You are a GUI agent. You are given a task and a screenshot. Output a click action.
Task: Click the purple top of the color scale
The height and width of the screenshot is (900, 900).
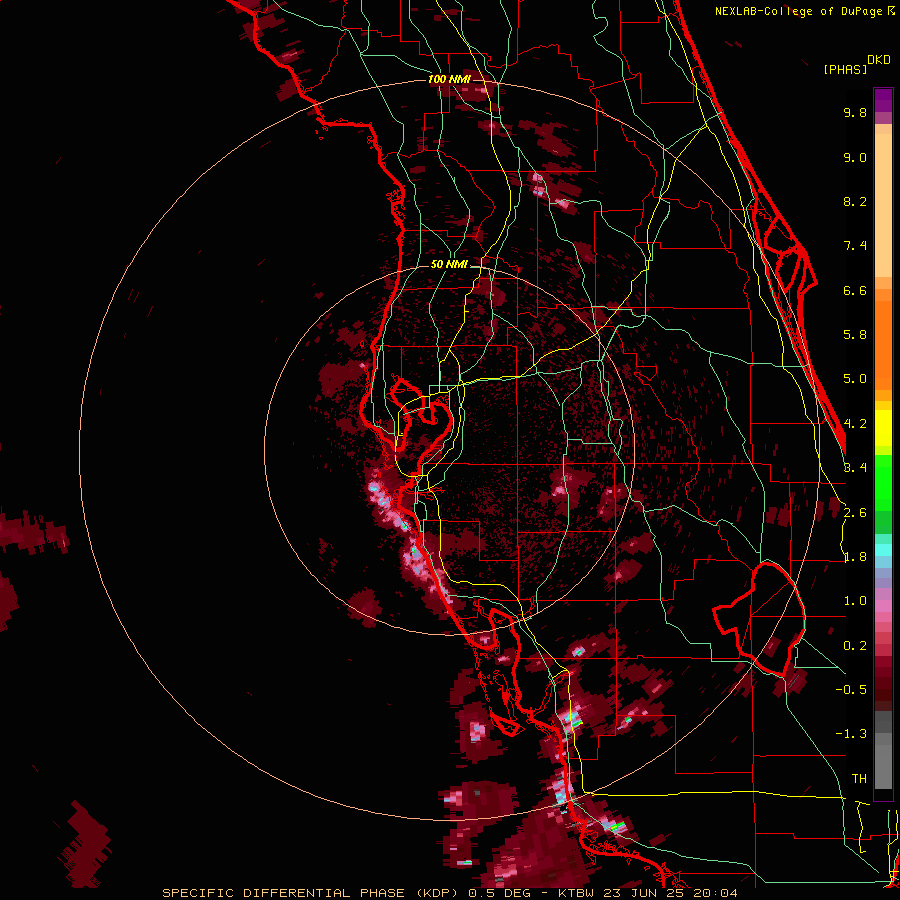tap(883, 100)
